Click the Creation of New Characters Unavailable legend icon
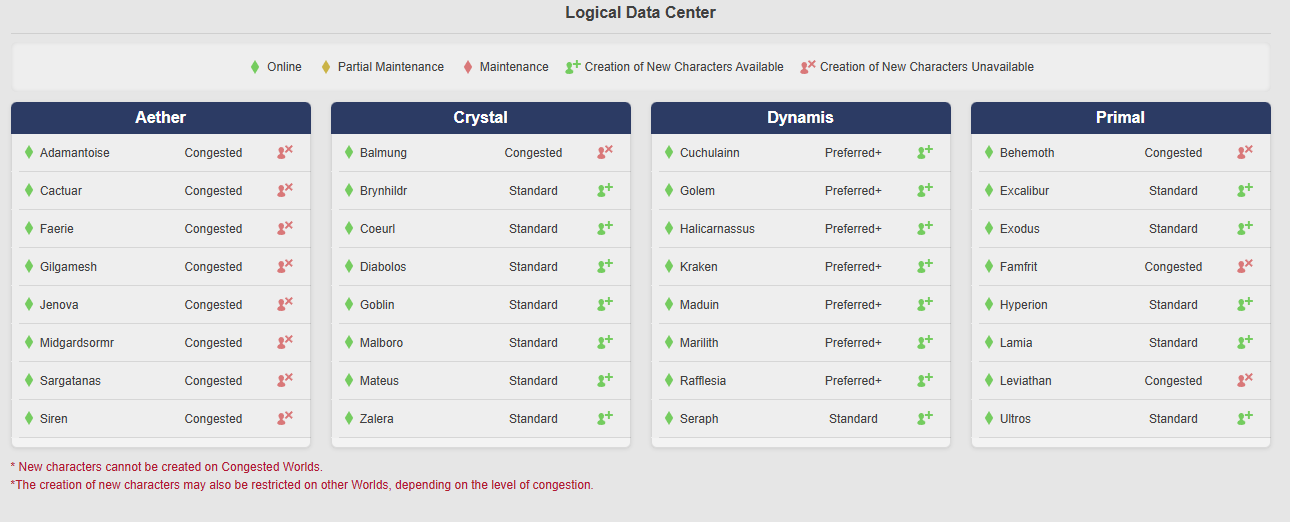 [x=808, y=66]
